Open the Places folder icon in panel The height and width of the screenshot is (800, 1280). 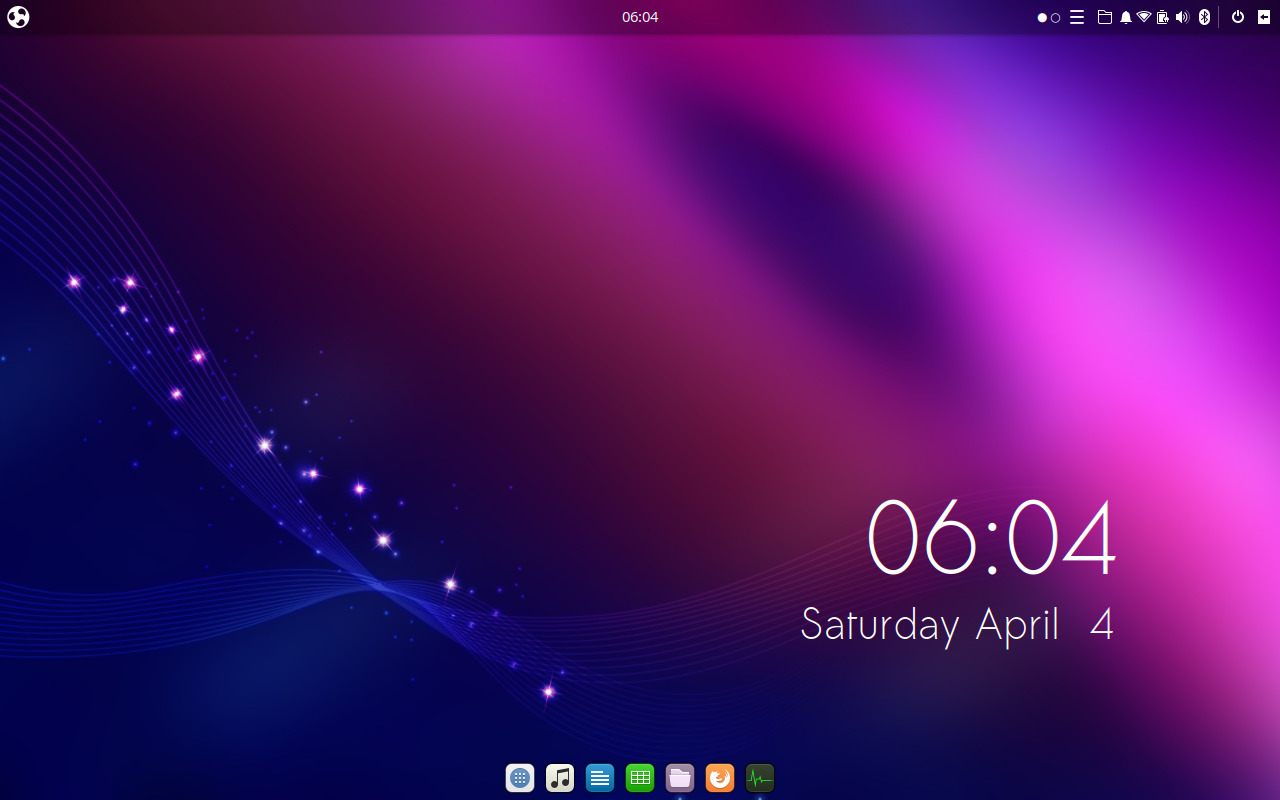pos(1105,17)
